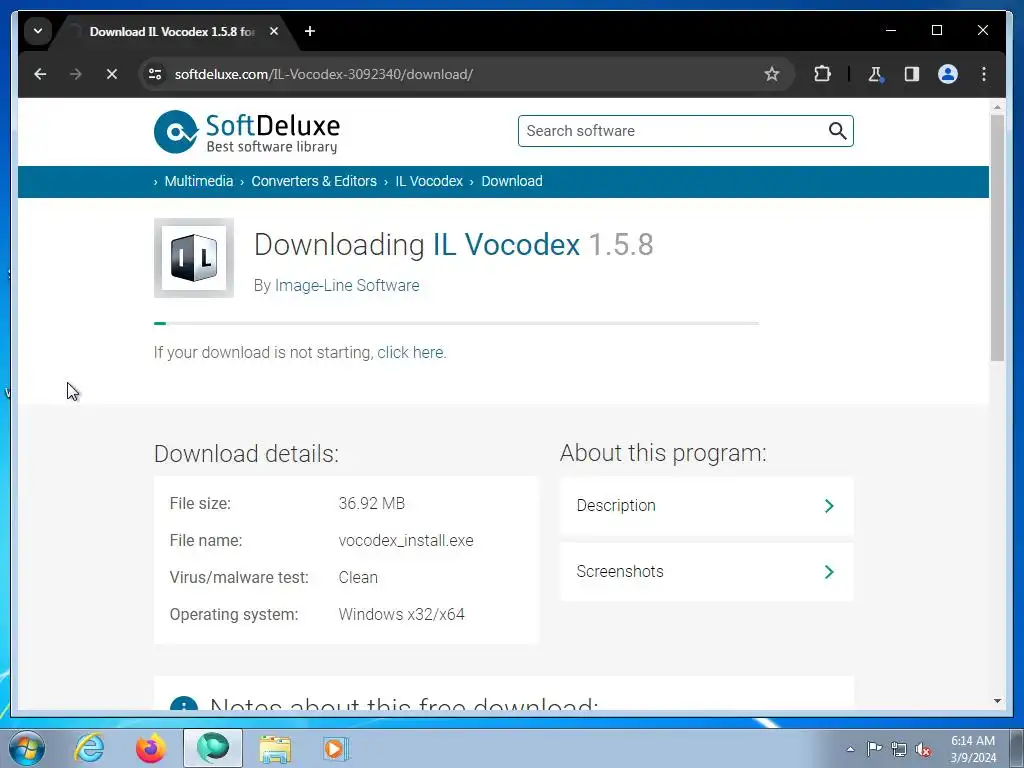The height and width of the screenshot is (768, 1024).
Task: Bookmark this page with the star icon
Action: (772, 74)
